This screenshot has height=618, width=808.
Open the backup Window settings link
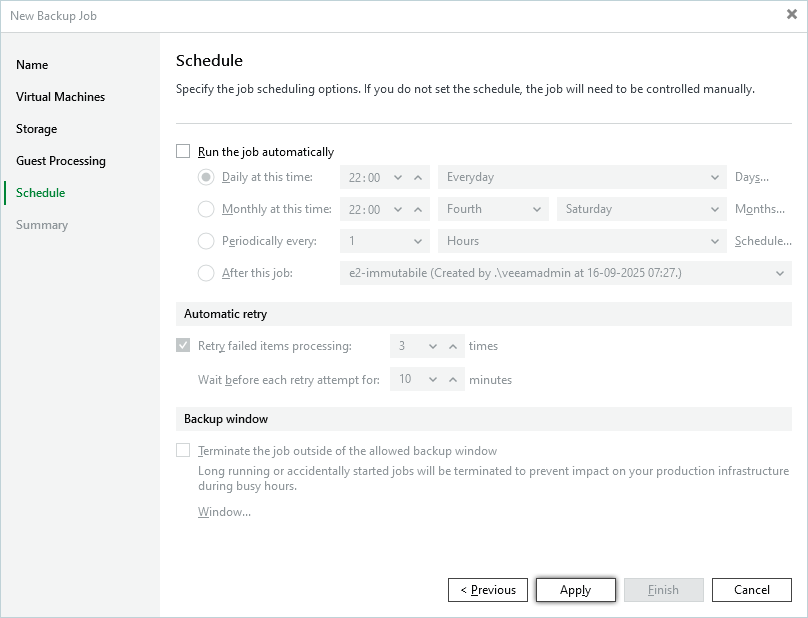[224, 512]
